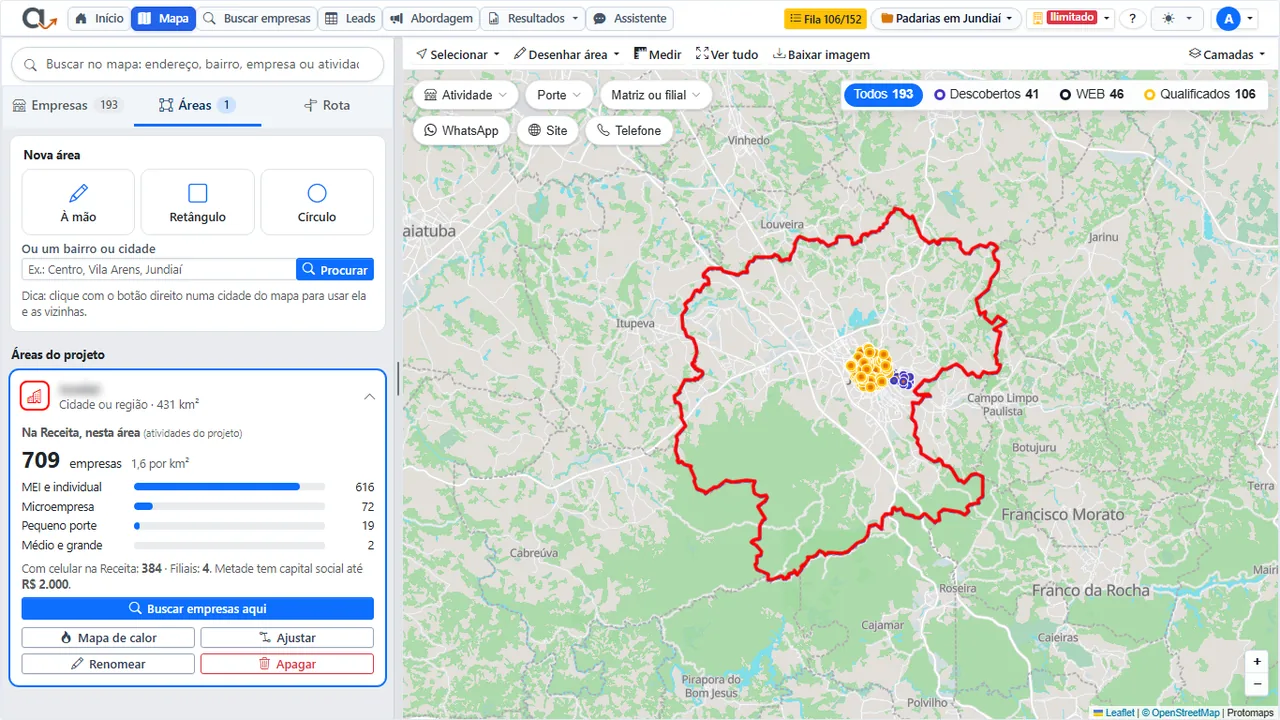1280x720 pixels.
Task: Toggle Telefone filter chip
Action: click(630, 130)
